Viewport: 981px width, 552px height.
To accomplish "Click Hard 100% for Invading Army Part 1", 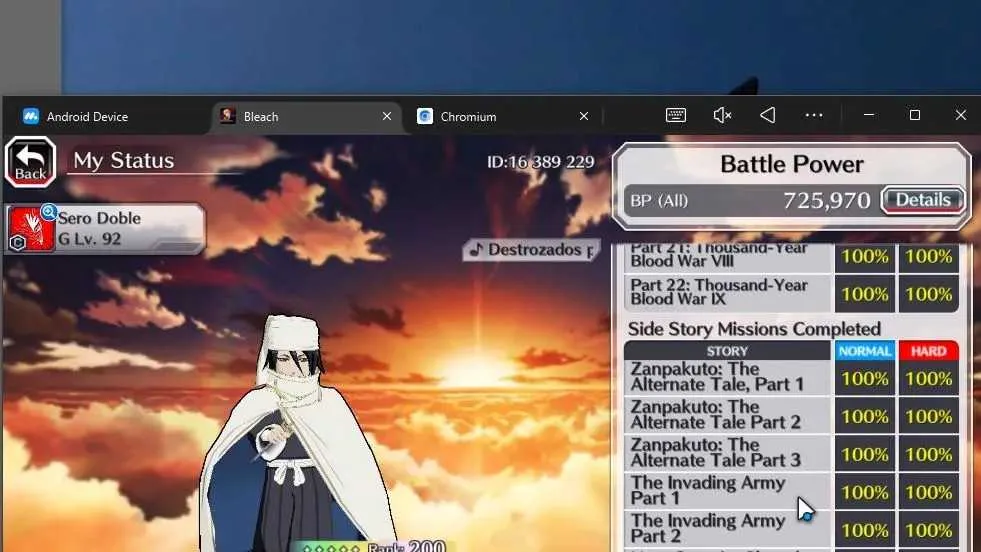I will [928, 492].
